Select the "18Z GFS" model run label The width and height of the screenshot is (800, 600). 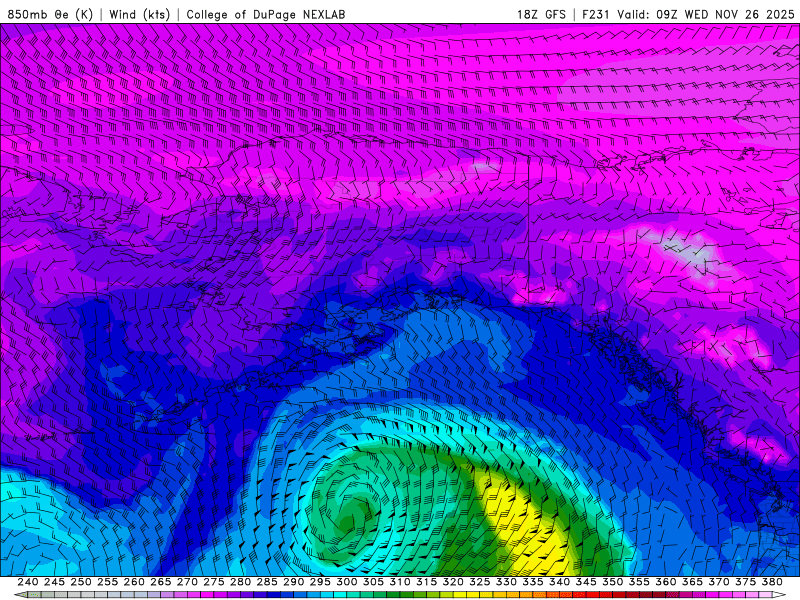click(x=541, y=14)
